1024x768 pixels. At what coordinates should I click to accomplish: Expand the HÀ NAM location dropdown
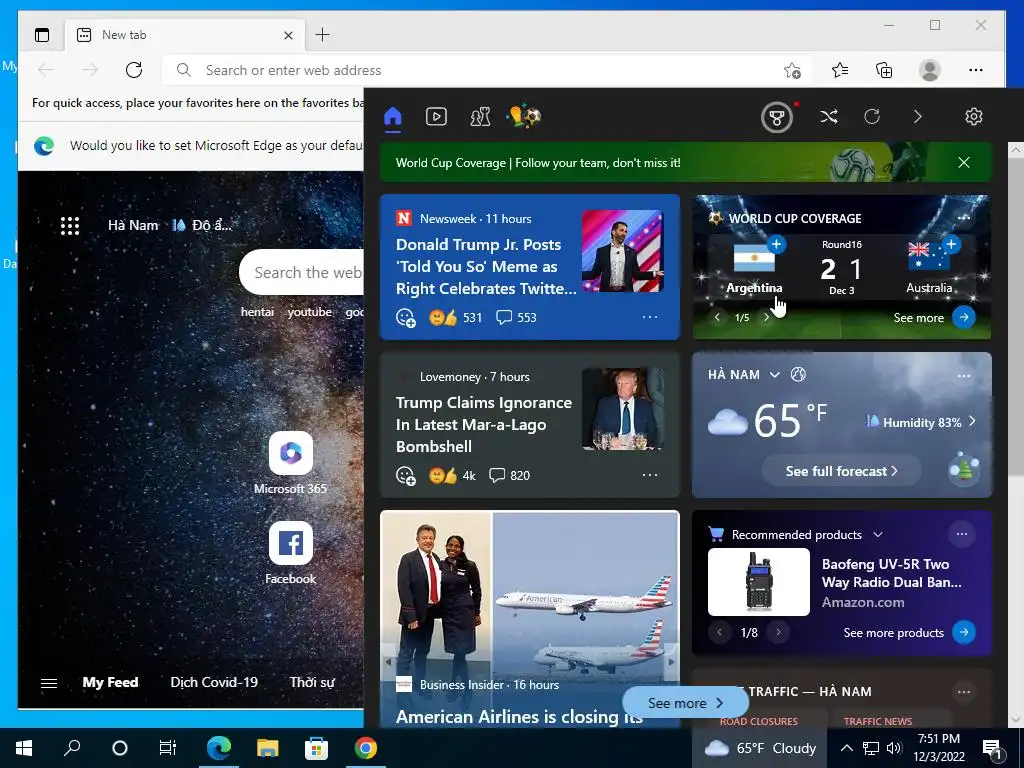(775, 375)
